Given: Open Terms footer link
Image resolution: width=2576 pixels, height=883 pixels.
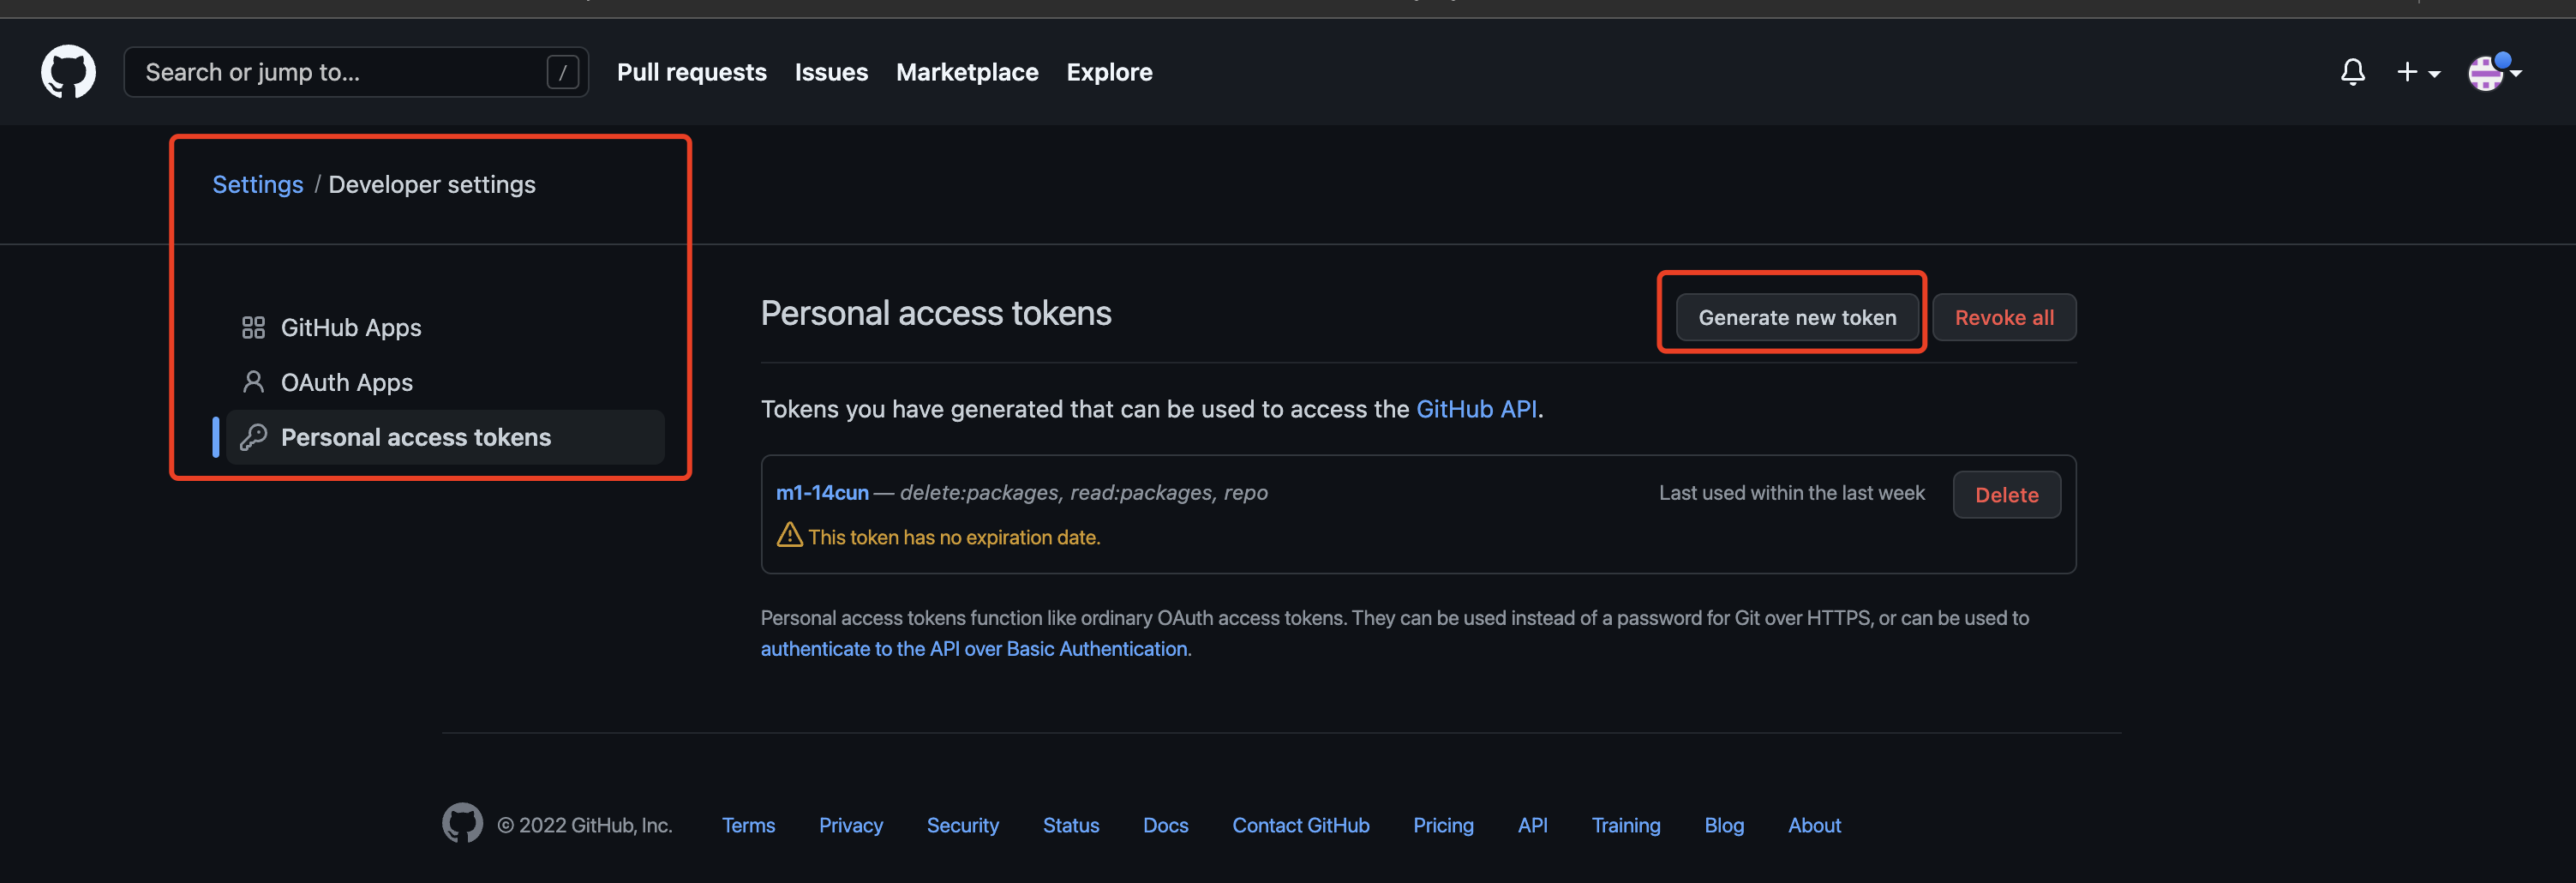Looking at the screenshot, I should [x=748, y=825].
